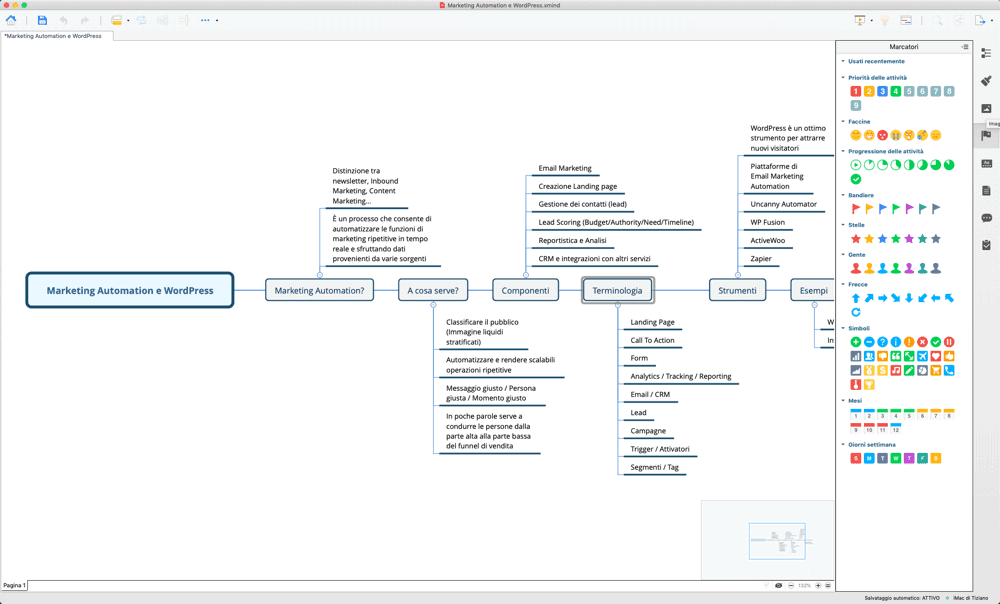Switch to the Marketing Automation e WordPress tab

click(57, 36)
